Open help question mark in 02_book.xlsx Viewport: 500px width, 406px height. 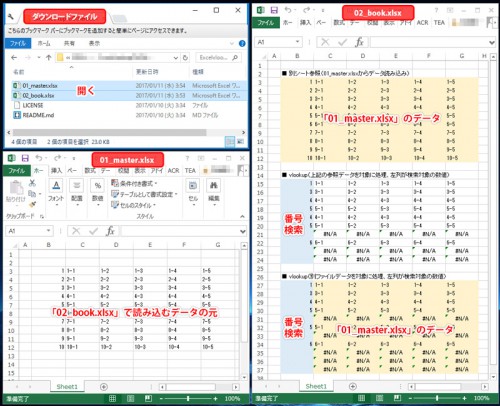(x=436, y=10)
